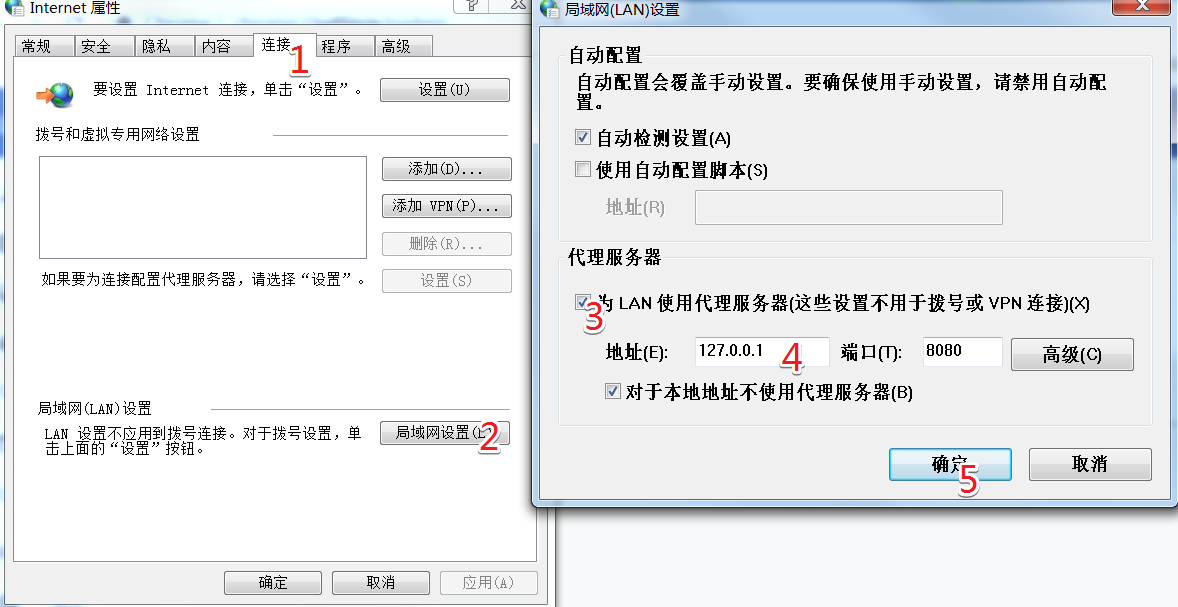Click the proxy 地址 field containing 127.0.0.1
The height and width of the screenshot is (607, 1178).
(x=762, y=352)
